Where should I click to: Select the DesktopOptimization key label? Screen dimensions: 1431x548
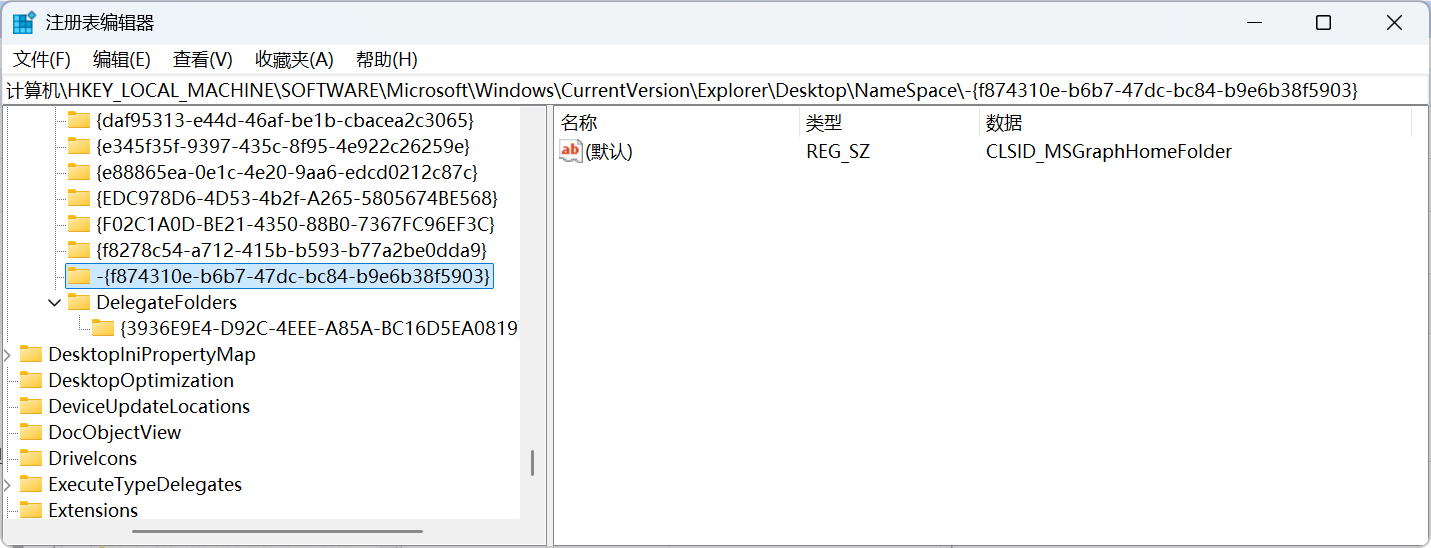(141, 380)
